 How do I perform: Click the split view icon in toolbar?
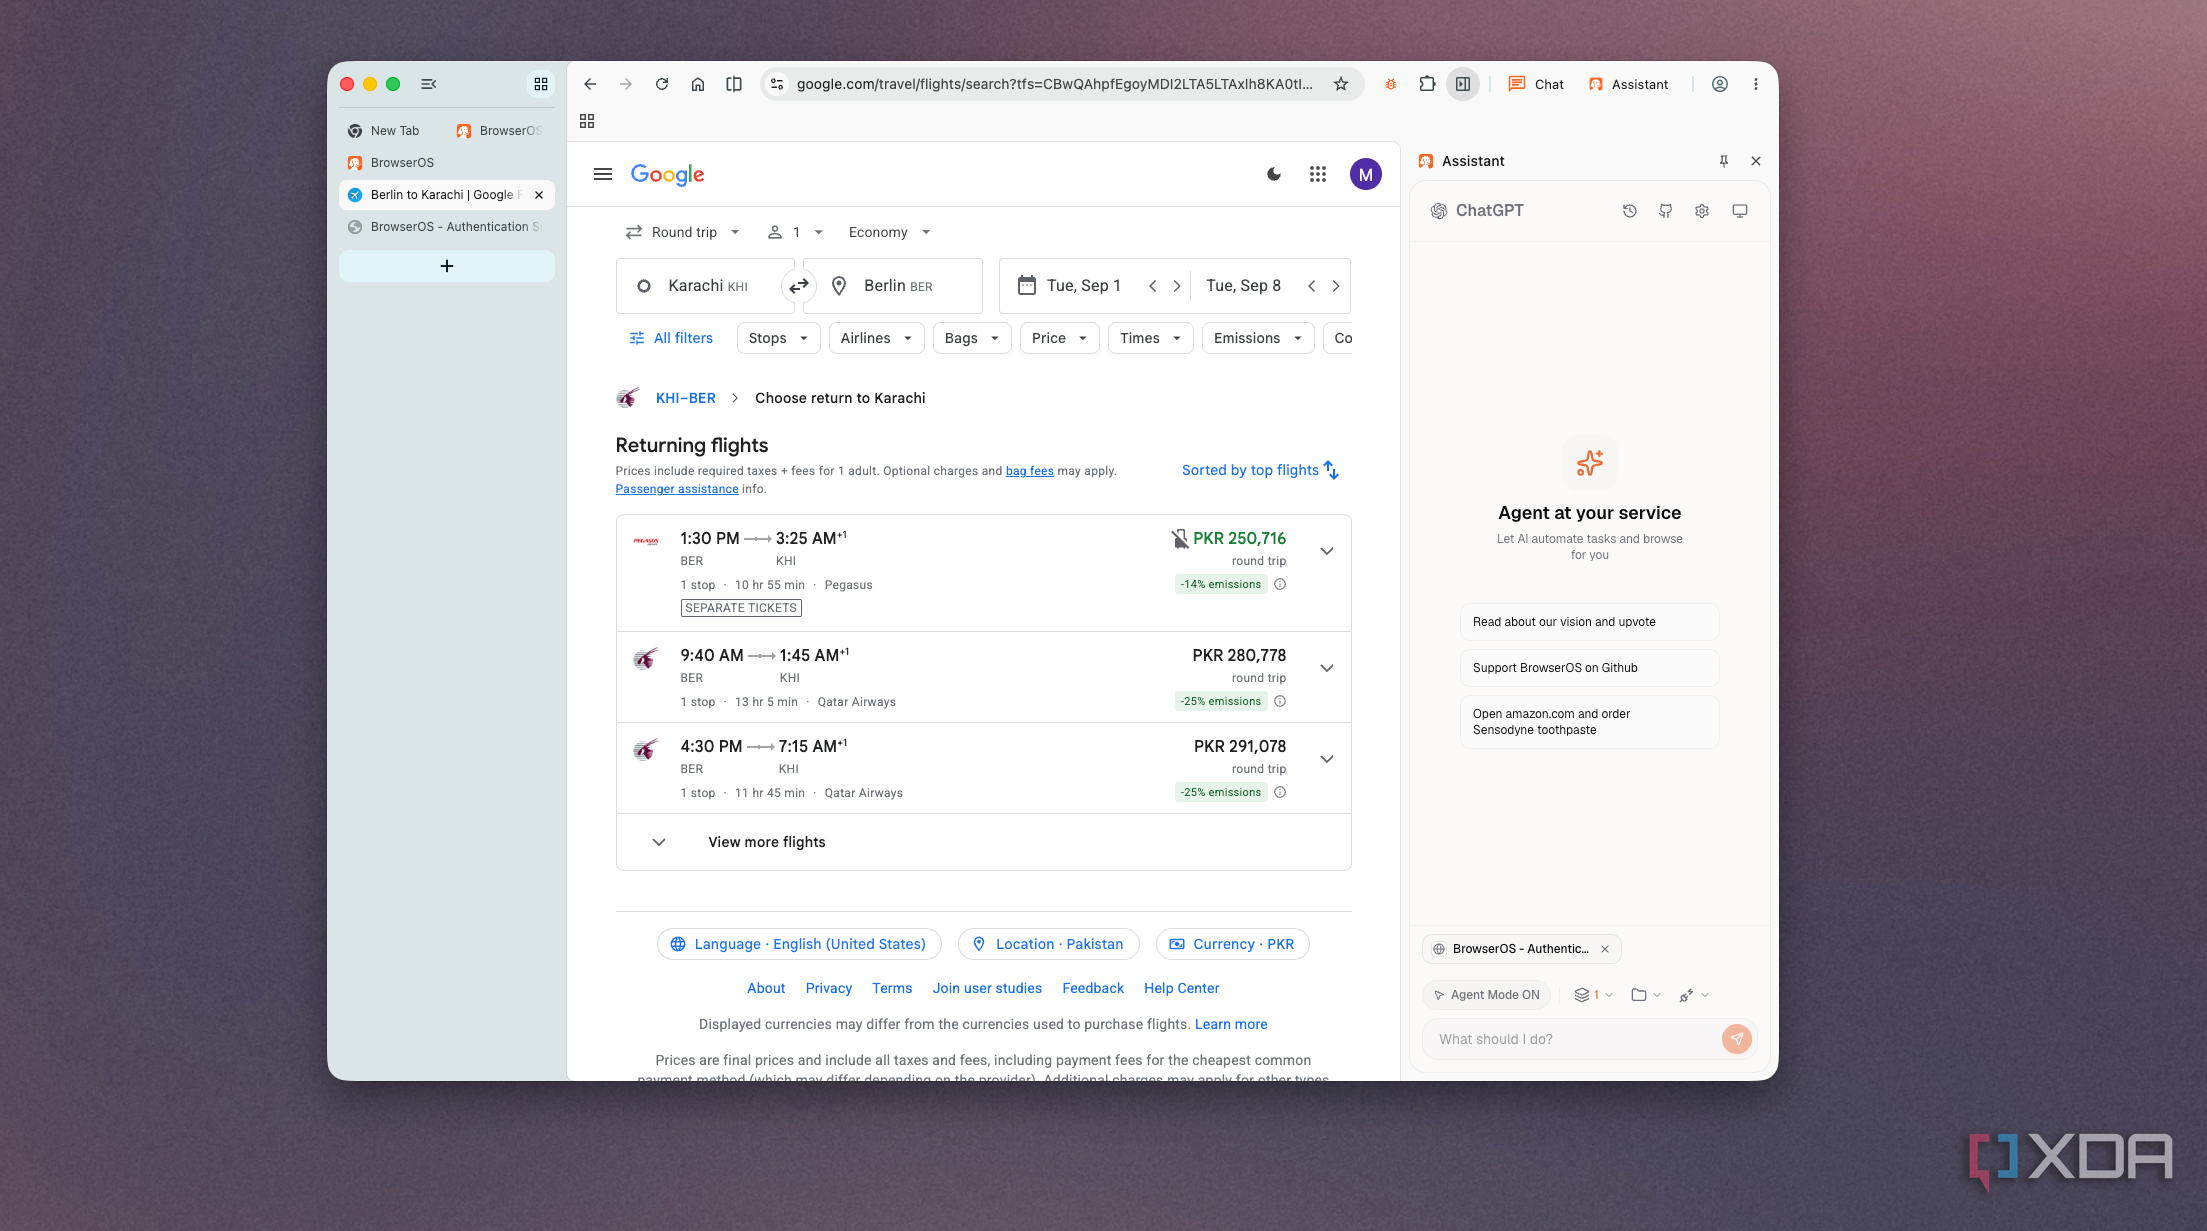click(x=734, y=84)
